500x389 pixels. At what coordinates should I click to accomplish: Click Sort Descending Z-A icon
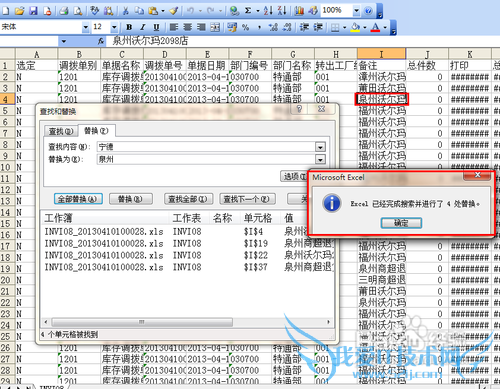pos(282,11)
